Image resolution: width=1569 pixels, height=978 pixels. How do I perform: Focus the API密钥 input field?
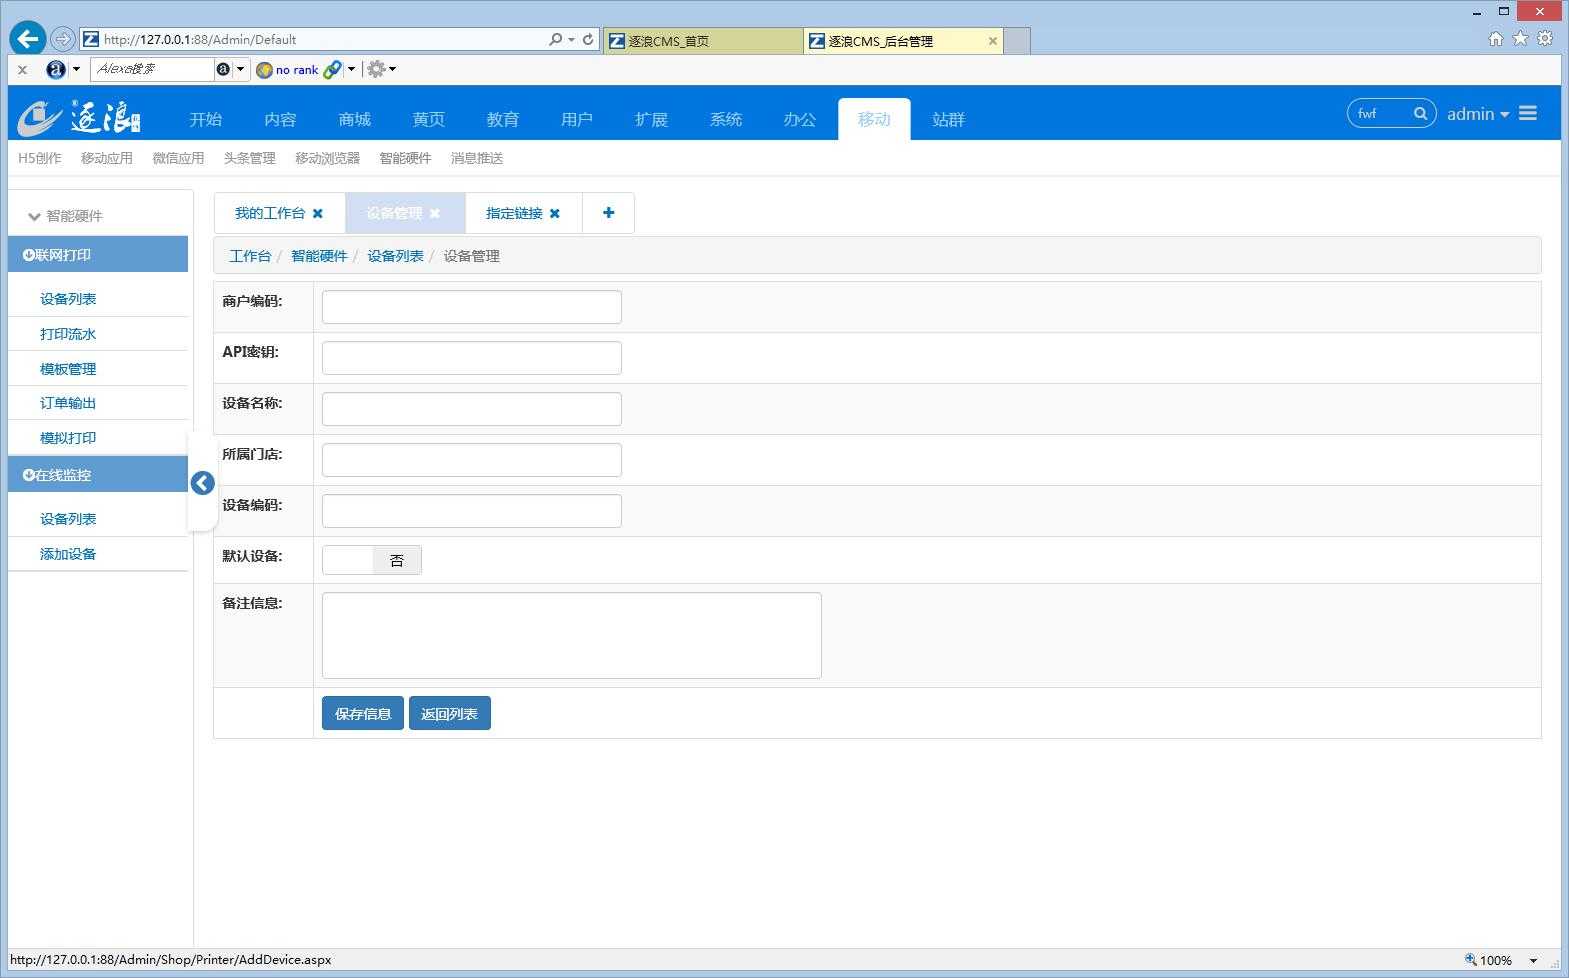(x=472, y=358)
